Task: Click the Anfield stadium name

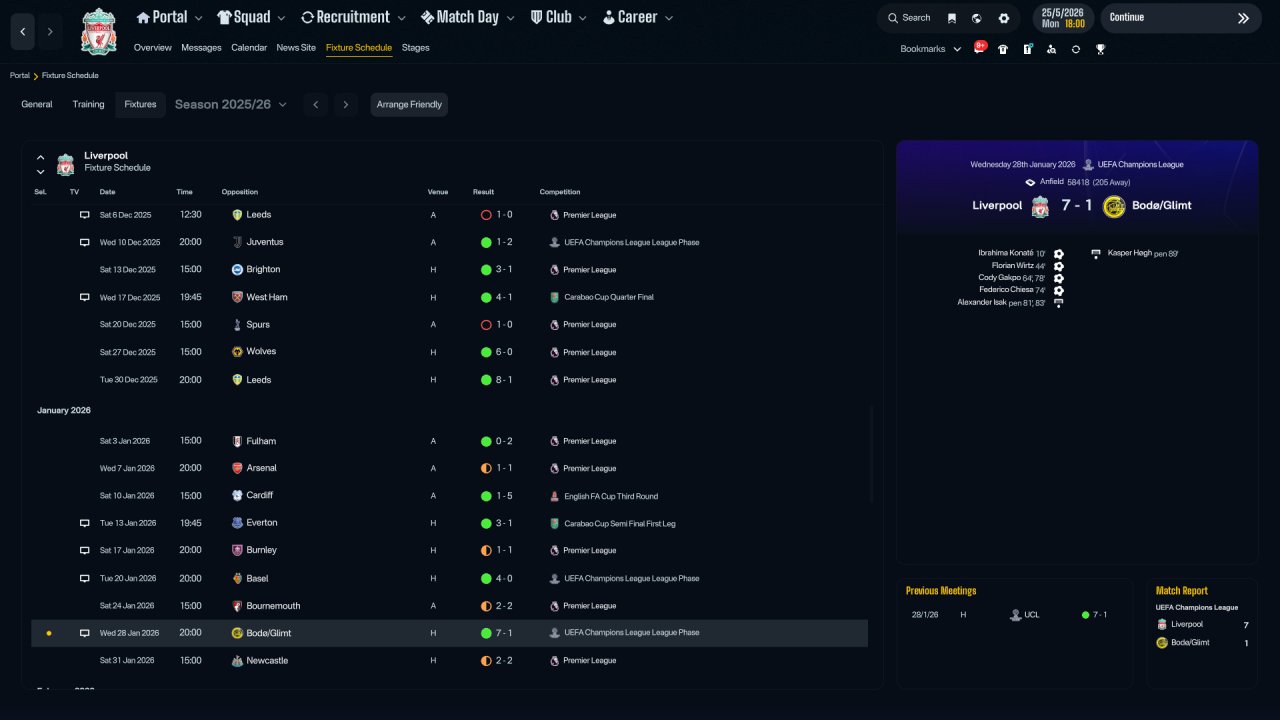Action: (1052, 182)
